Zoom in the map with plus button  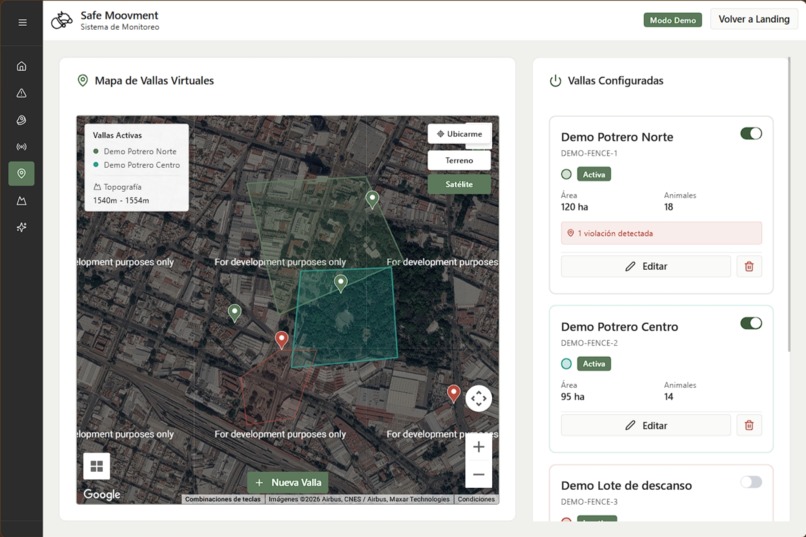click(479, 447)
